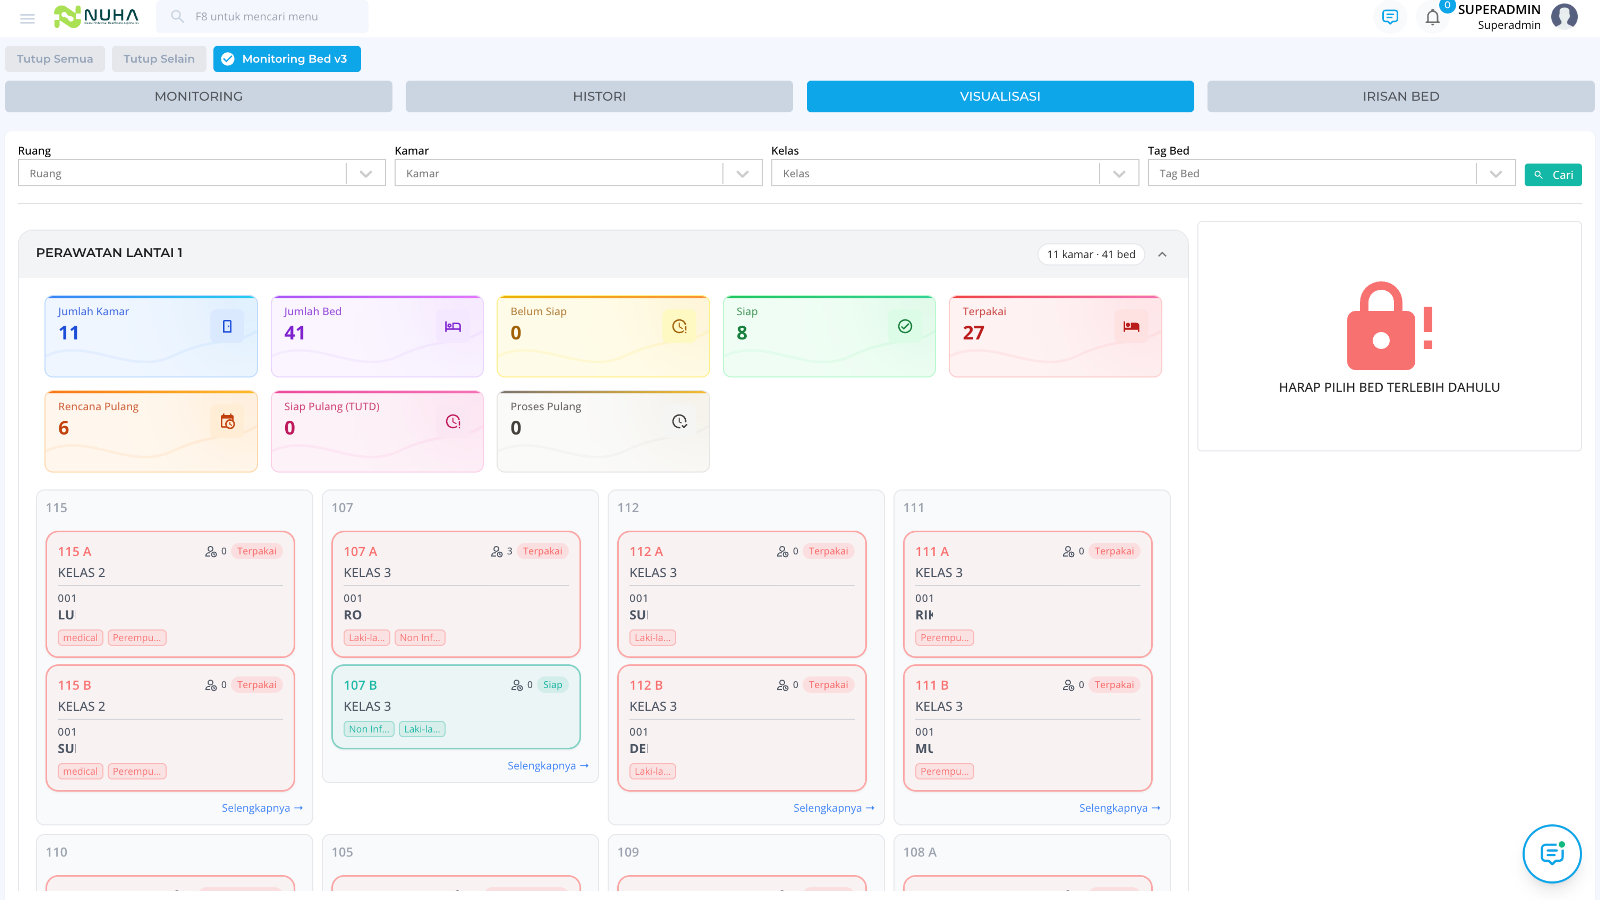Click the Siap Pulang (TUTD) clock icon
The height and width of the screenshot is (900, 1600).
click(453, 421)
